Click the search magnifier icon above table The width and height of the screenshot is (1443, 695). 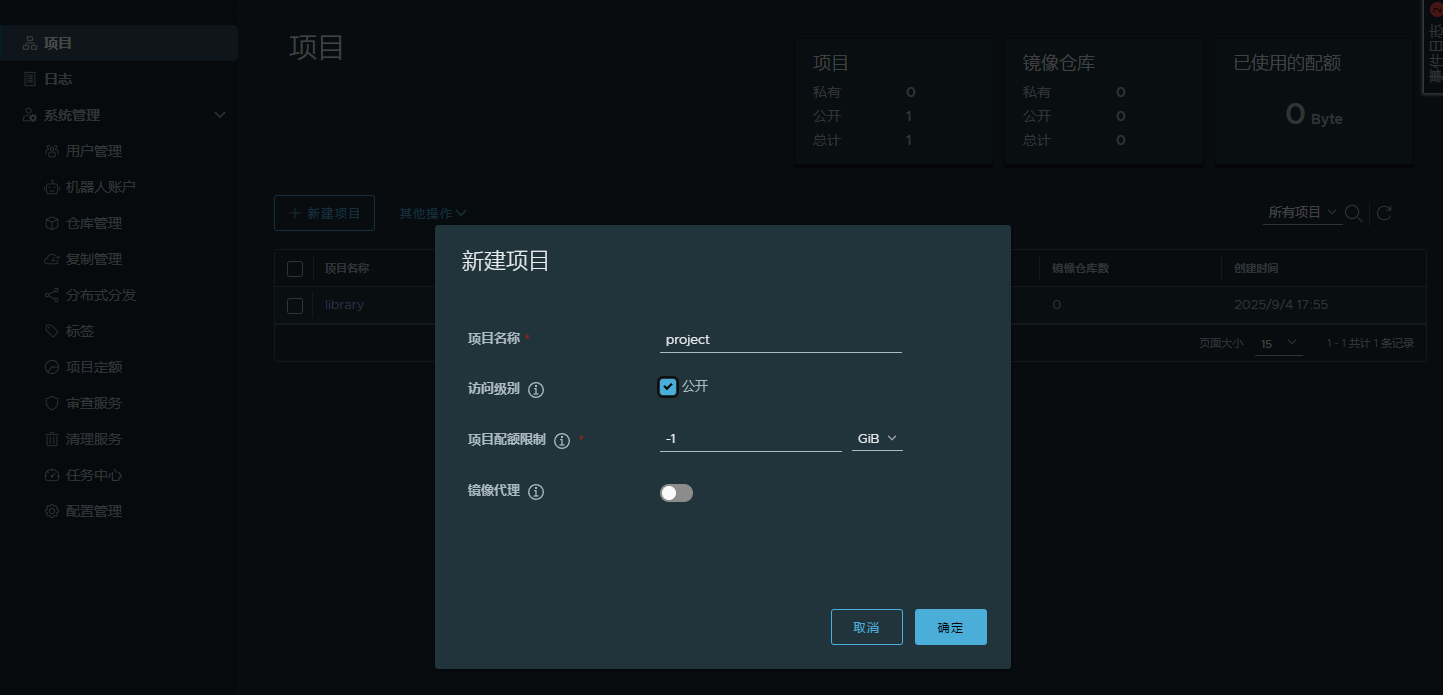point(1353,213)
